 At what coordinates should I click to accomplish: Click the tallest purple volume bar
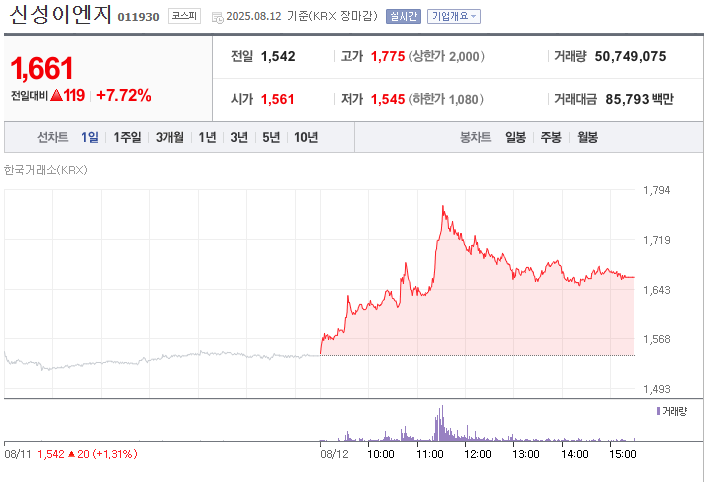pyautogui.click(x=442, y=423)
